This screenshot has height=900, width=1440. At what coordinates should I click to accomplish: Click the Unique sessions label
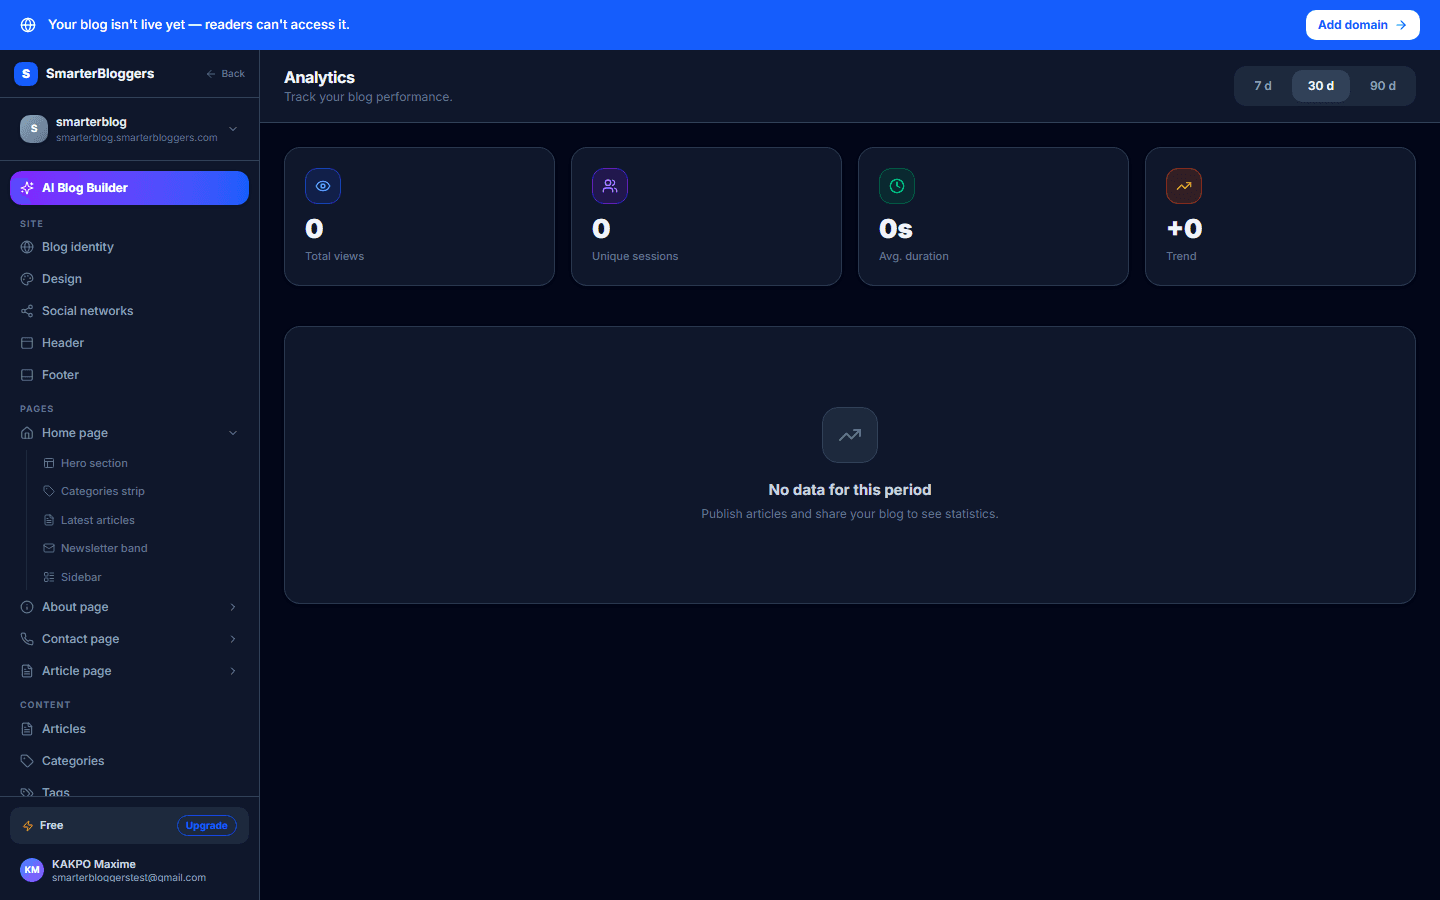635,256
